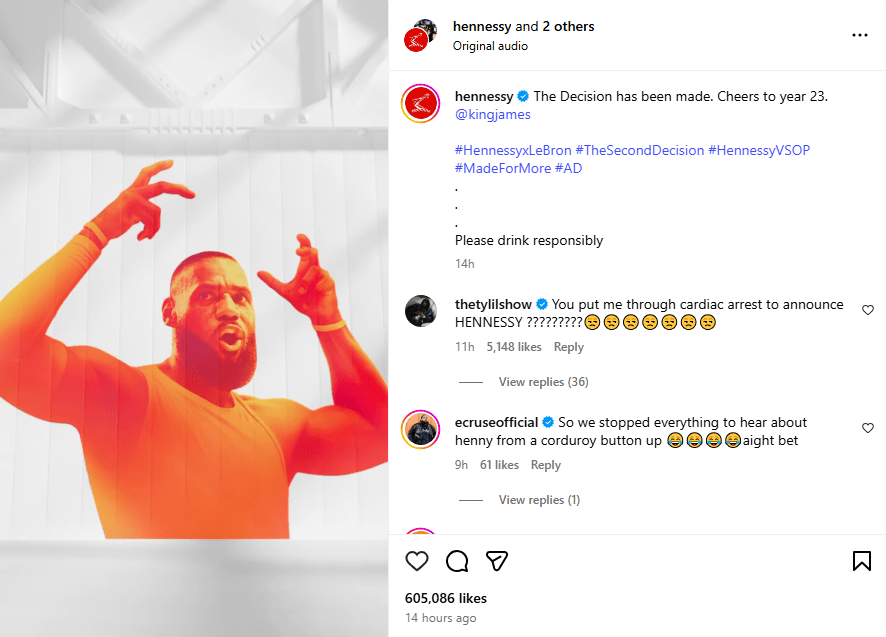Reply to ecruseofficial's comment
This screenshot has width=886, height=637.
click(545, 465)
